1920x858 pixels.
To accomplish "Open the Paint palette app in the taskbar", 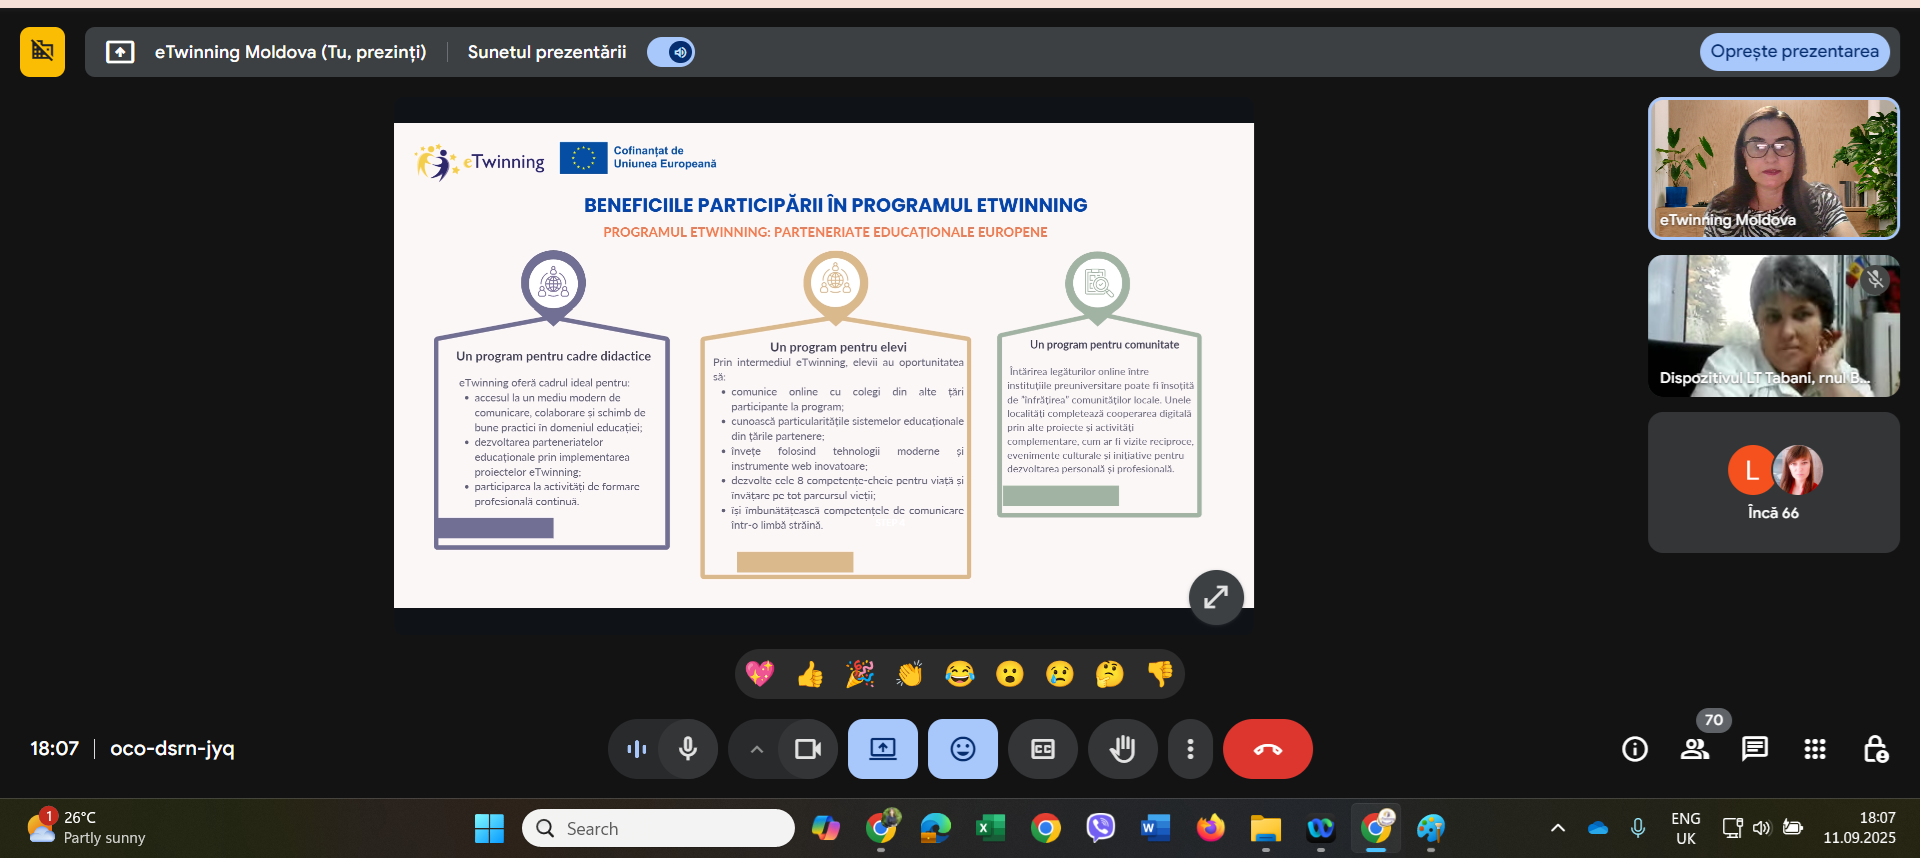I will (x=1431, y=828).
